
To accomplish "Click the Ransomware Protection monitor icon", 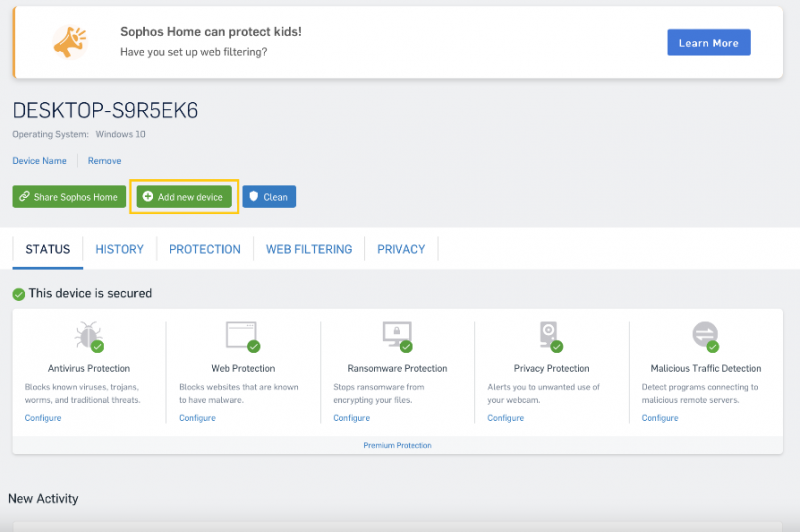I will [x=397, y=336].
